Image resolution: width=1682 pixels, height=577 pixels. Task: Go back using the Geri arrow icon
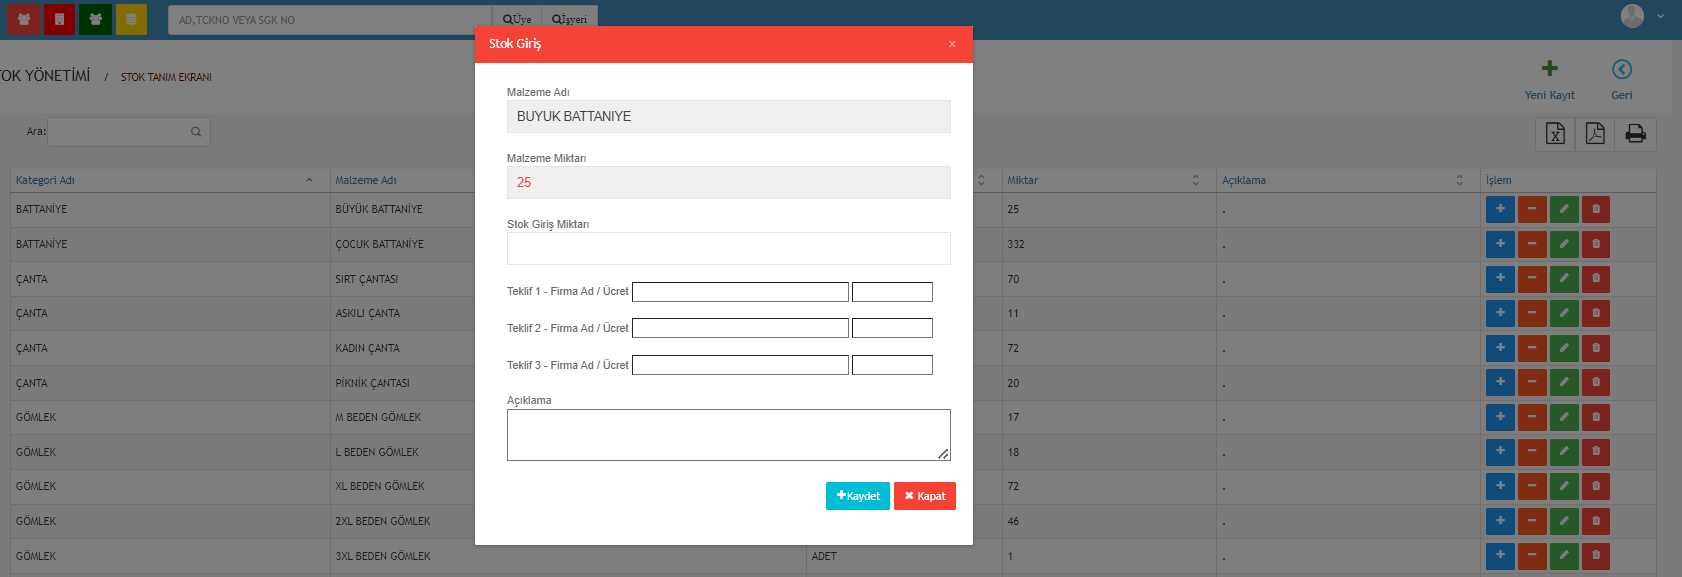[1621, 69]
